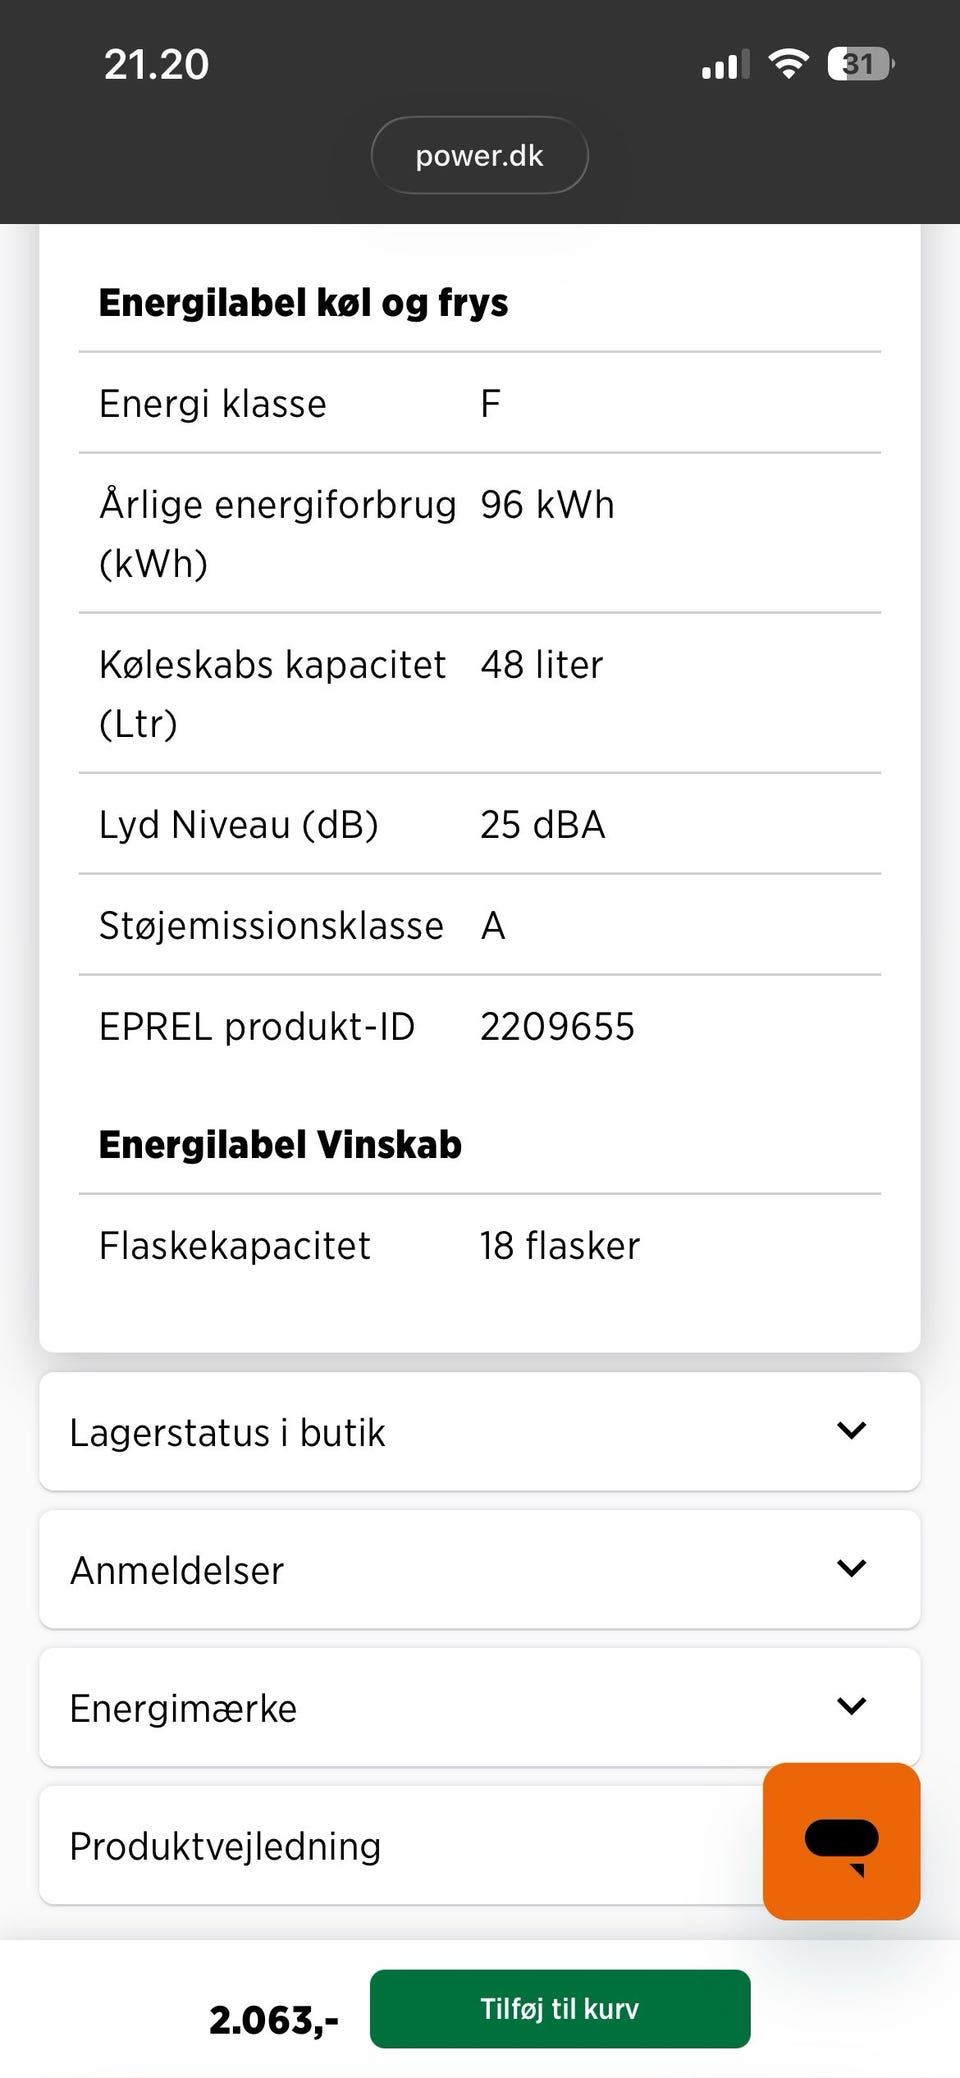Click the Energilabel køl og frys heading

[303, 303]
